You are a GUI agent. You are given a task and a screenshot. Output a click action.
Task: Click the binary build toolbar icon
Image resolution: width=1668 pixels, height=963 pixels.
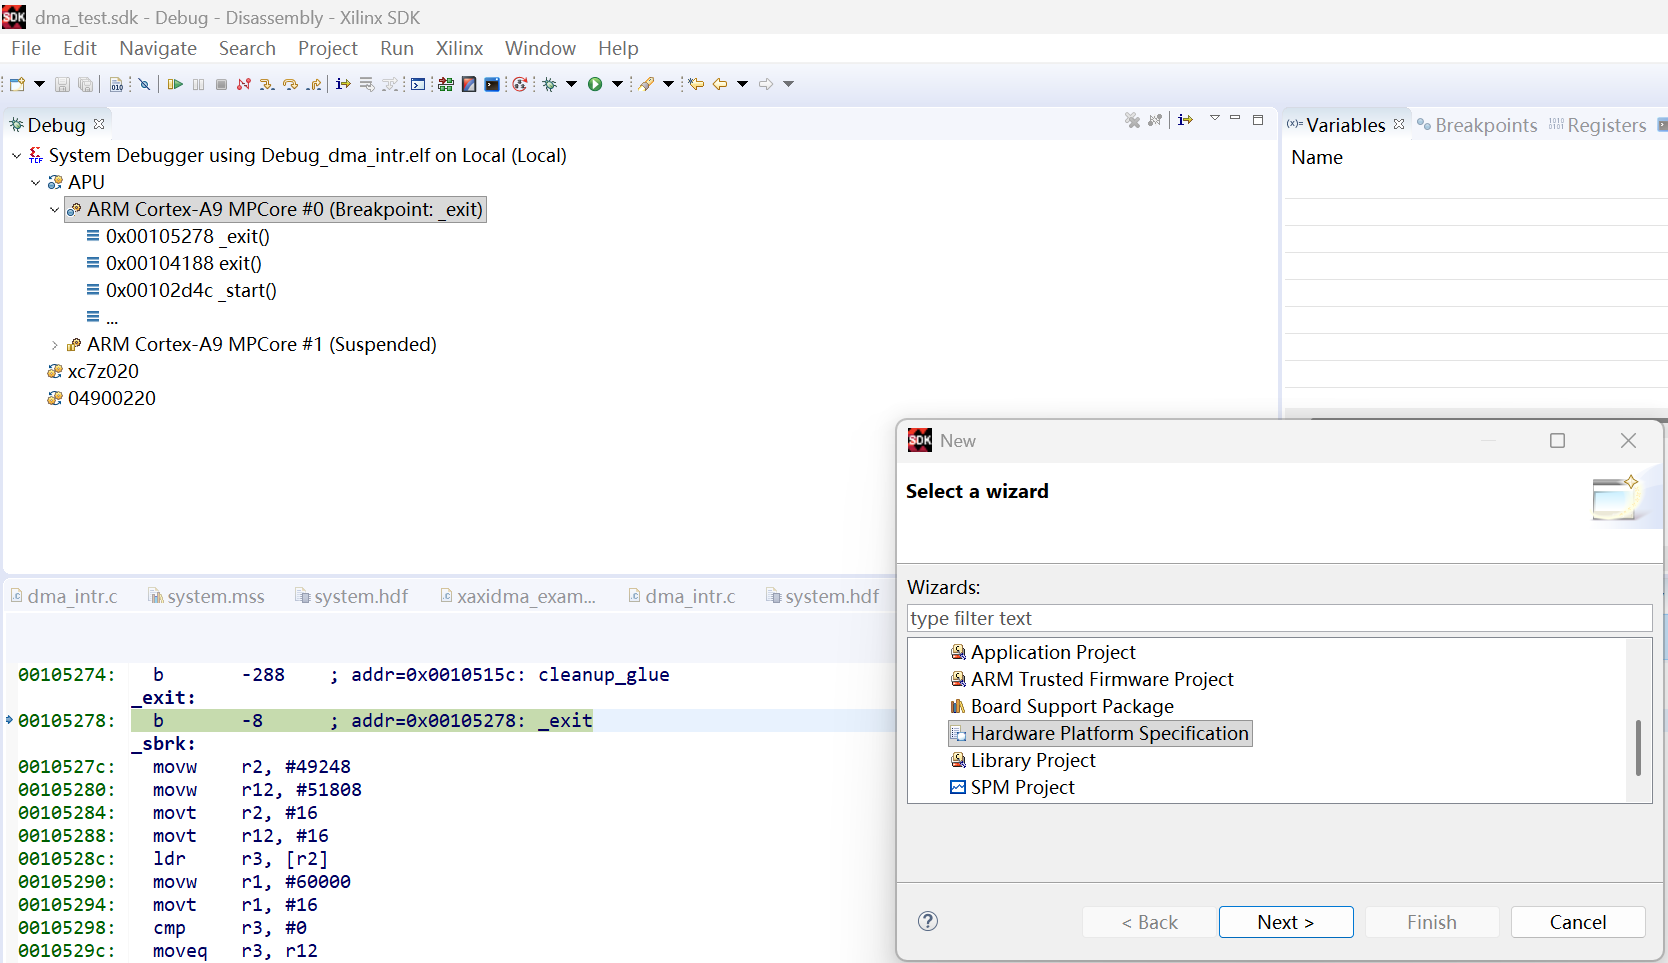(116, 84)
